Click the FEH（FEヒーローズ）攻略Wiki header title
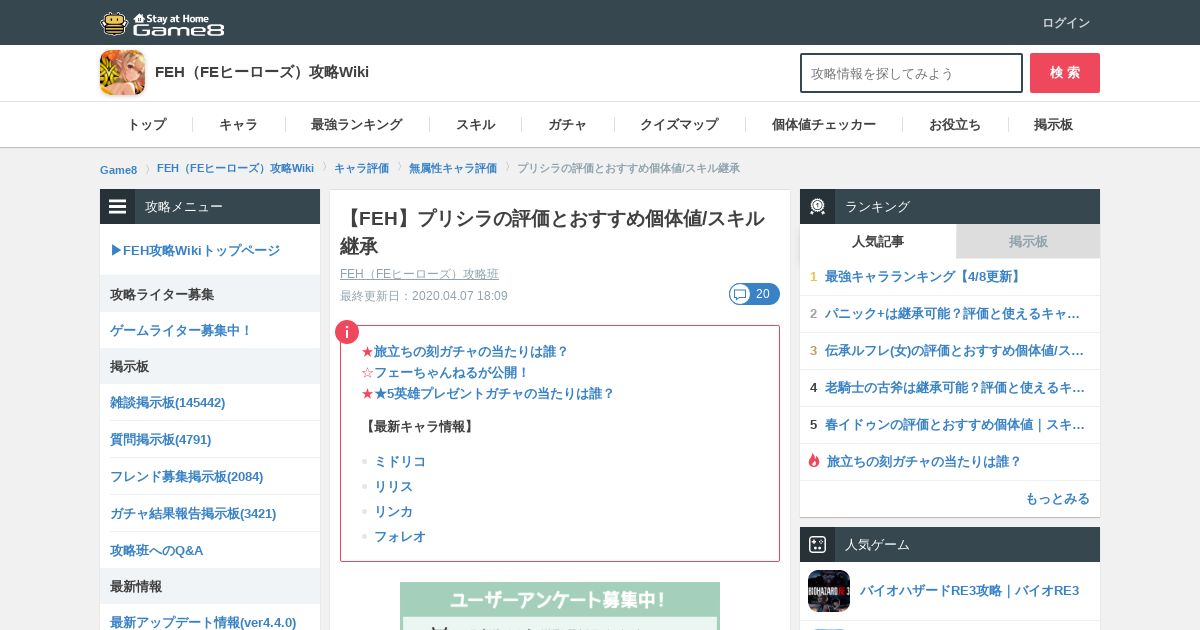 [x=262, y=72]
